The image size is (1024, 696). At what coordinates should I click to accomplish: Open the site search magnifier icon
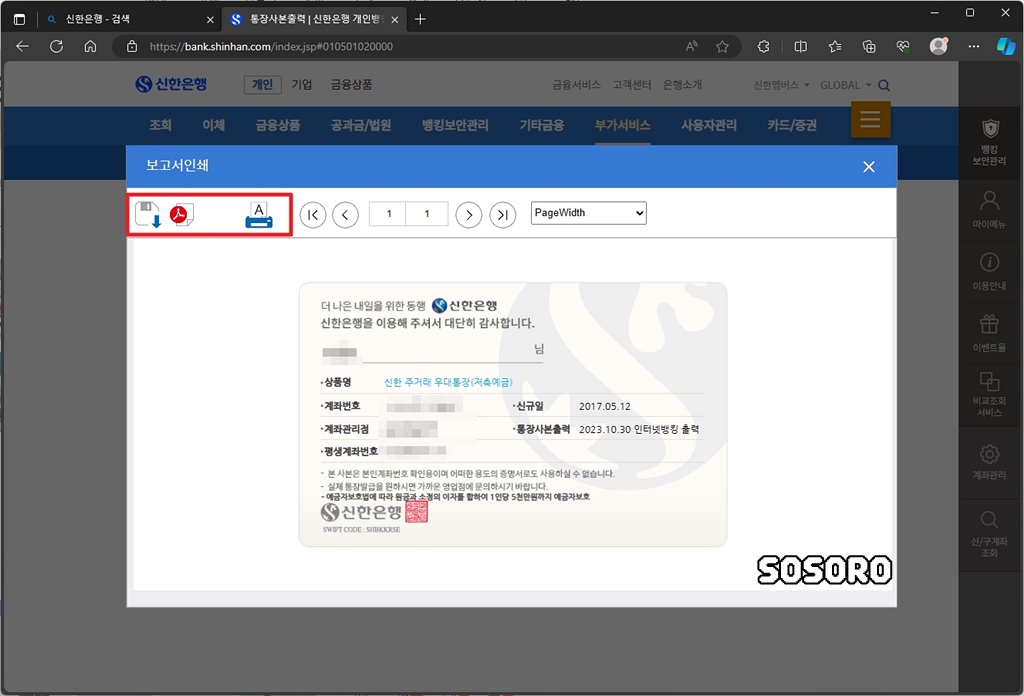pos(884,85)
